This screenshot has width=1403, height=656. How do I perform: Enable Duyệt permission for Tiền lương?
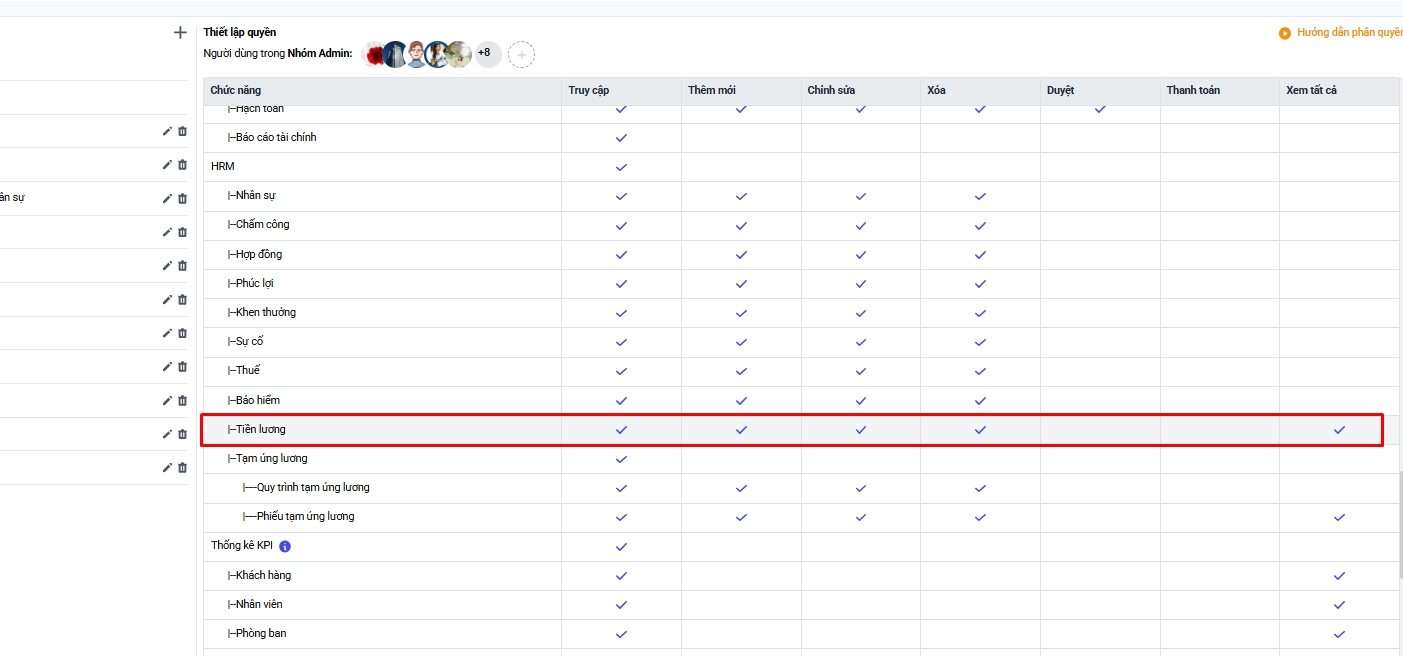[1100, 430]
